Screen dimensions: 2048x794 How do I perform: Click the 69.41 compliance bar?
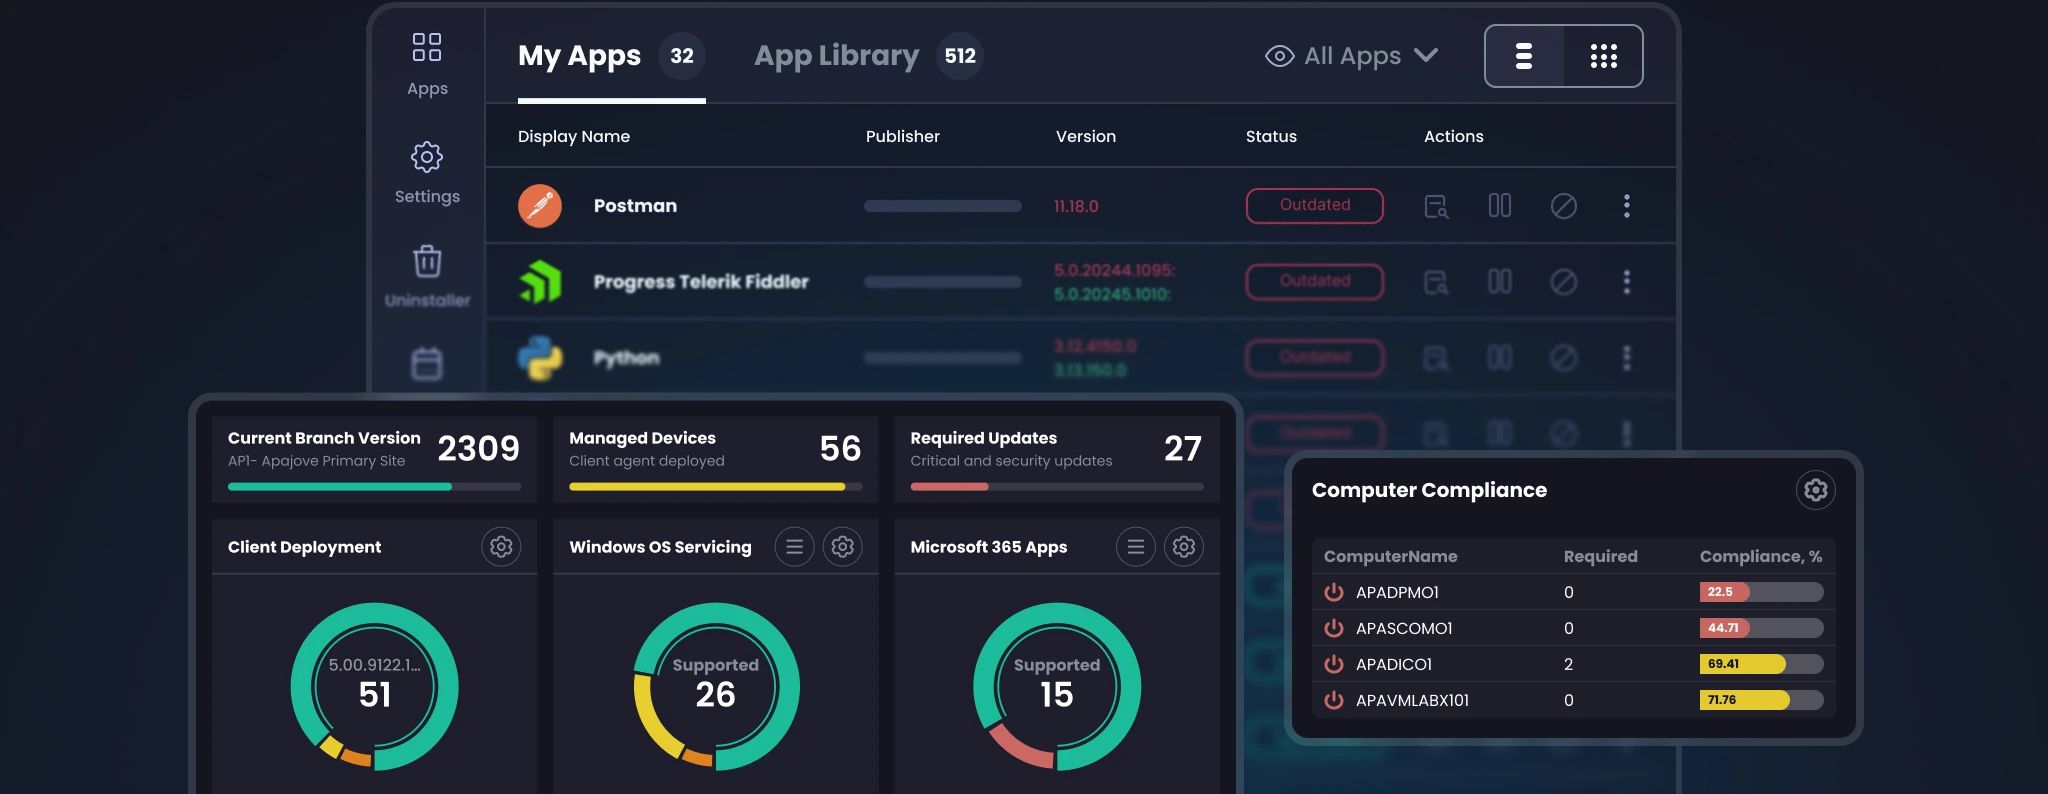point(1761,664)
